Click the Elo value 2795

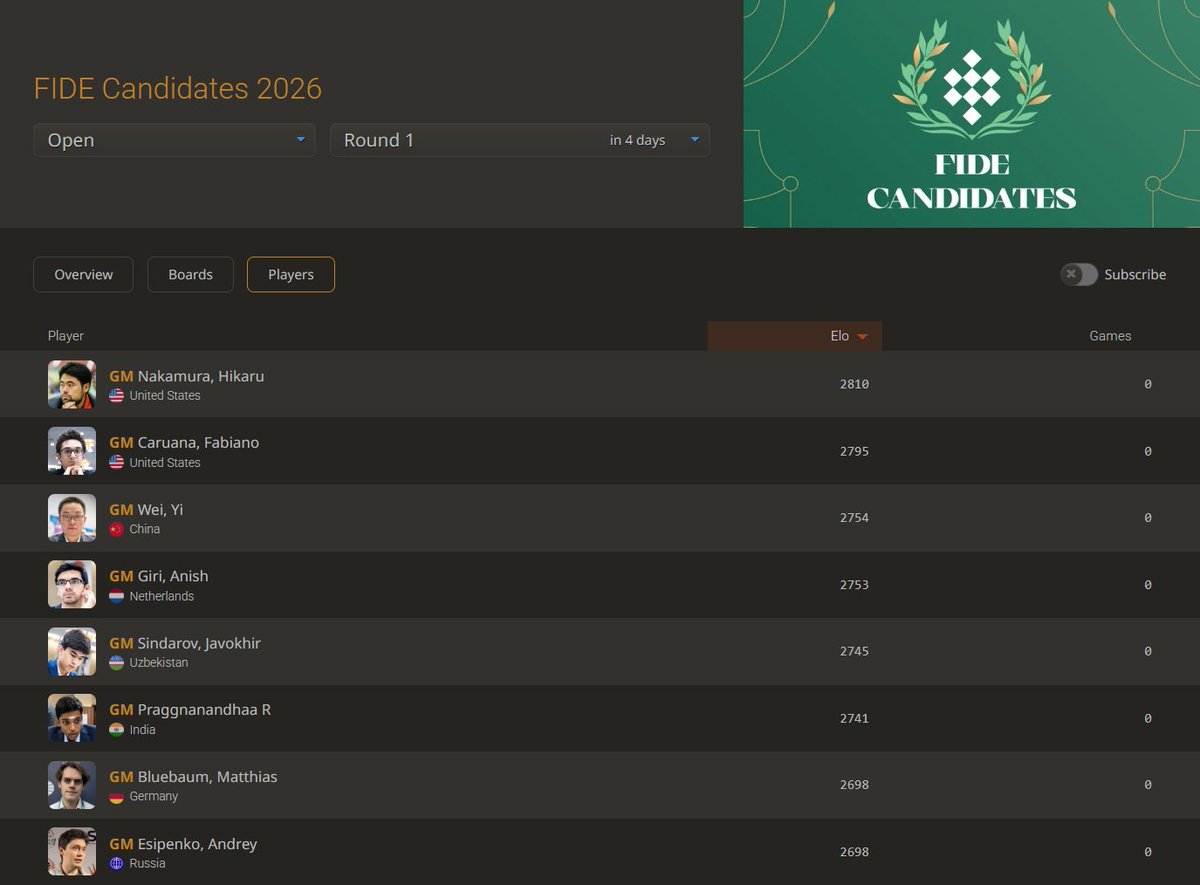click(854, 451)
